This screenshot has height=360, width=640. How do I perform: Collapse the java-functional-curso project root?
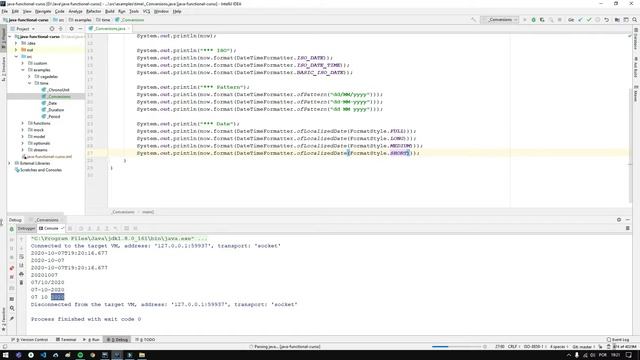[x=10, y=36]
